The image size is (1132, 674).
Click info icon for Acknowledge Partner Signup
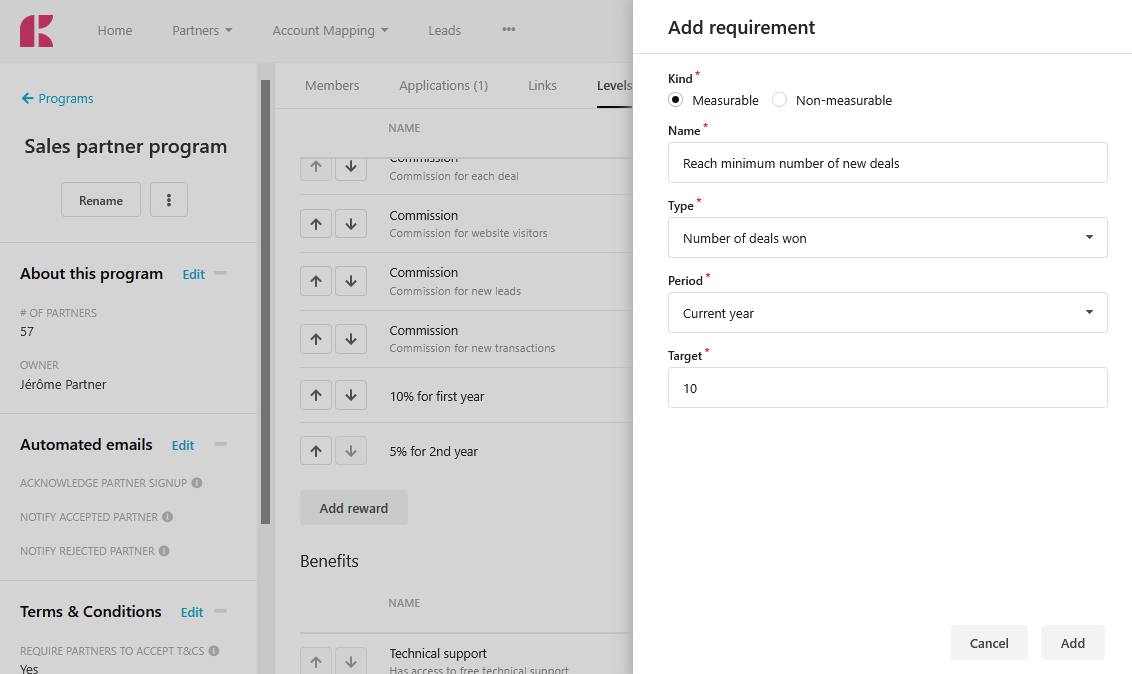point(197,483)
